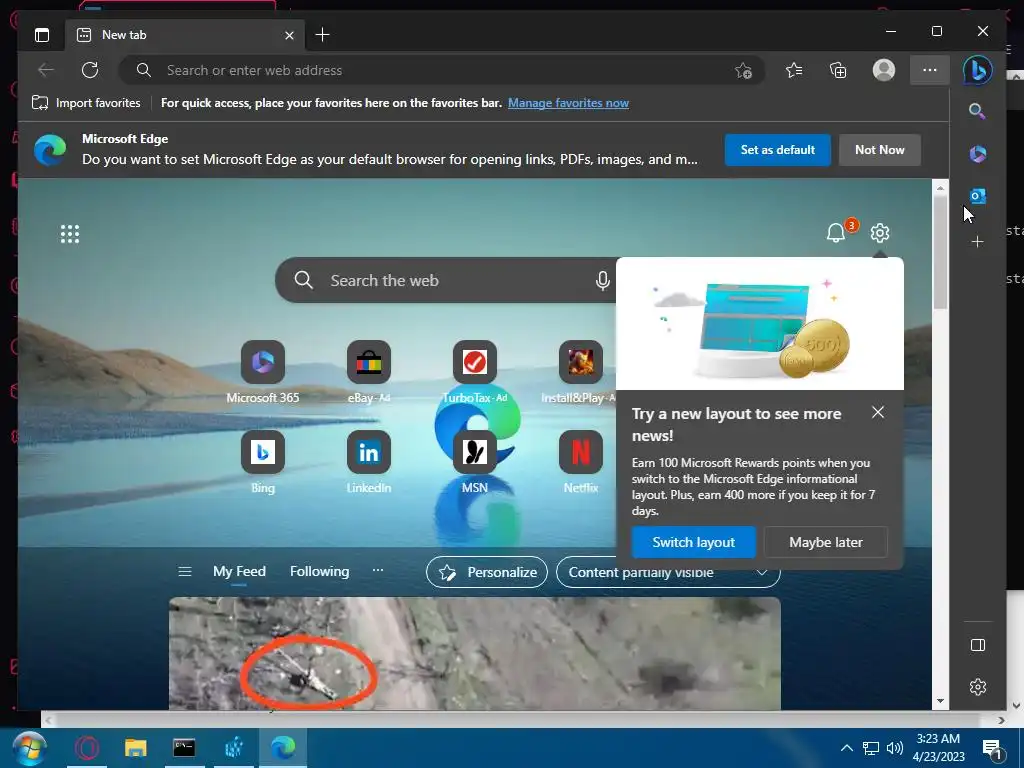Select the New tab tab
Viewport: 1024px width, 768px height.
[184, 35]
